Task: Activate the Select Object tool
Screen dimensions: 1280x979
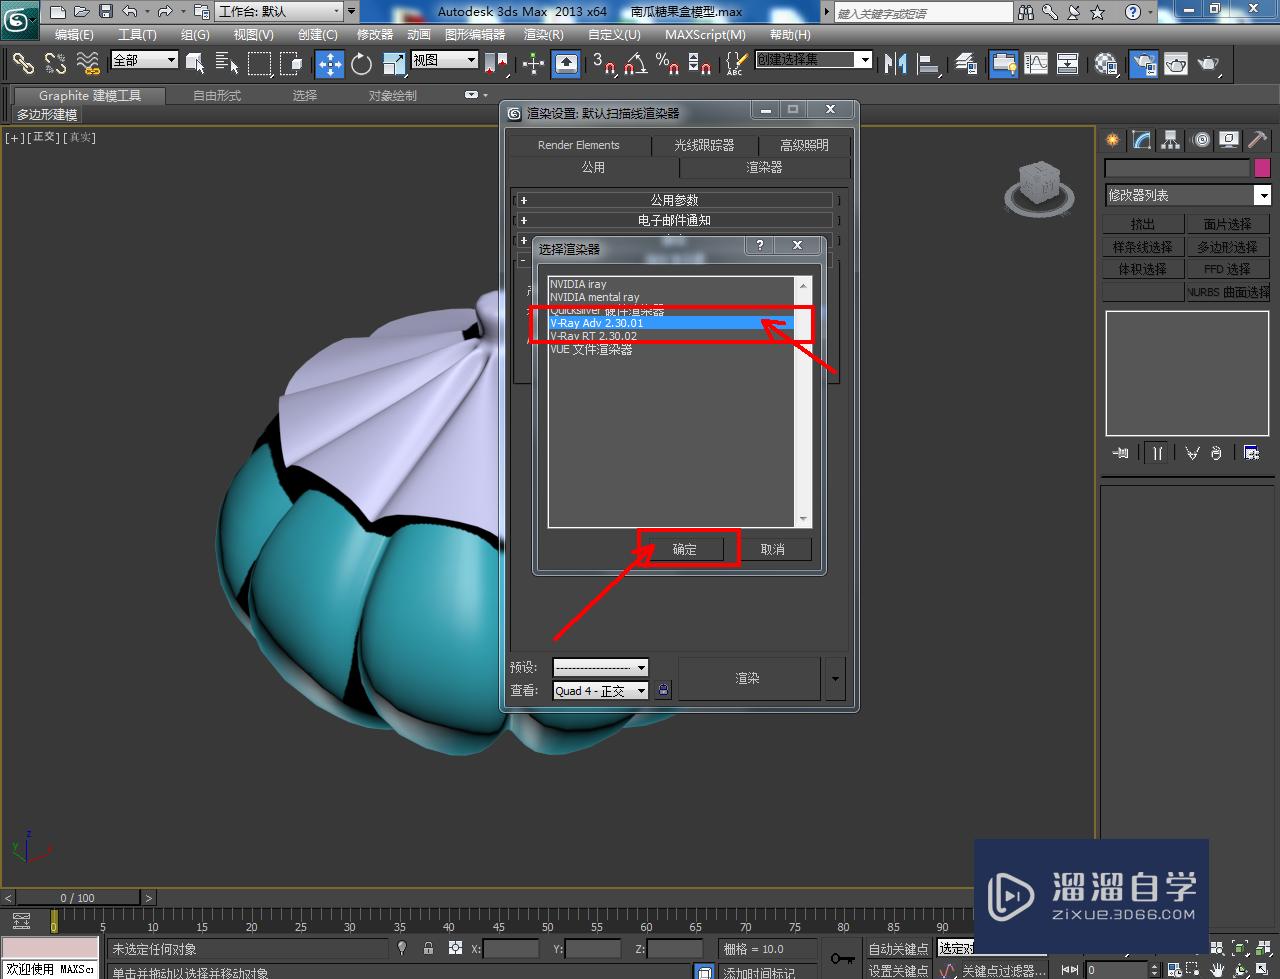Action: [x=196, y=64]
